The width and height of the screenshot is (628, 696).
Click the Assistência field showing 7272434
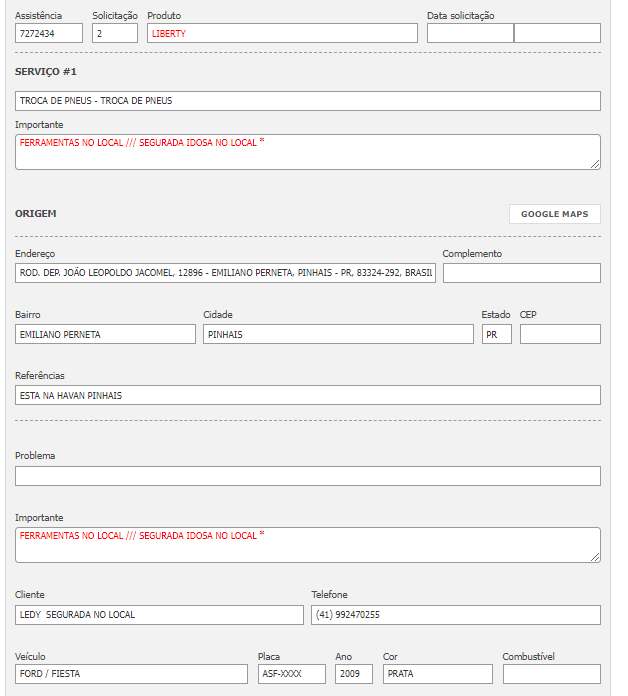49,33
